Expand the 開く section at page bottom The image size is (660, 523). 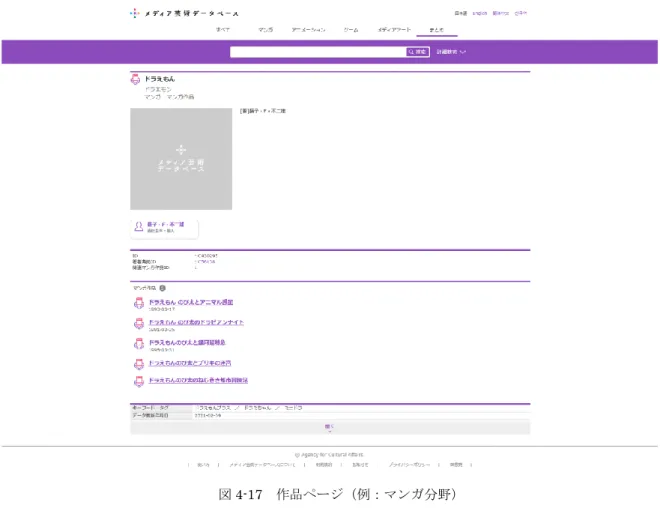[x=330, y=427]
